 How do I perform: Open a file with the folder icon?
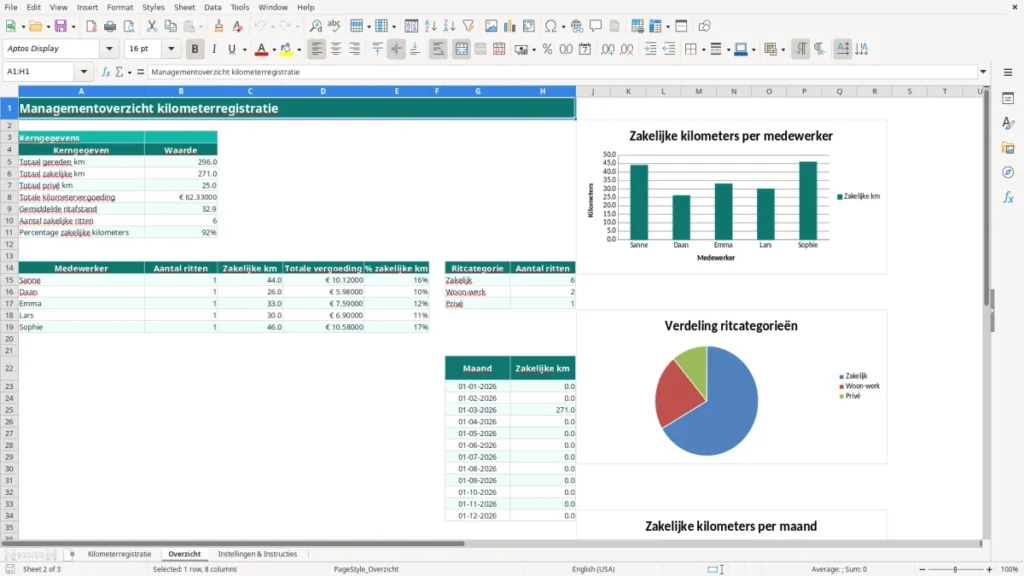tap(35, 26)
